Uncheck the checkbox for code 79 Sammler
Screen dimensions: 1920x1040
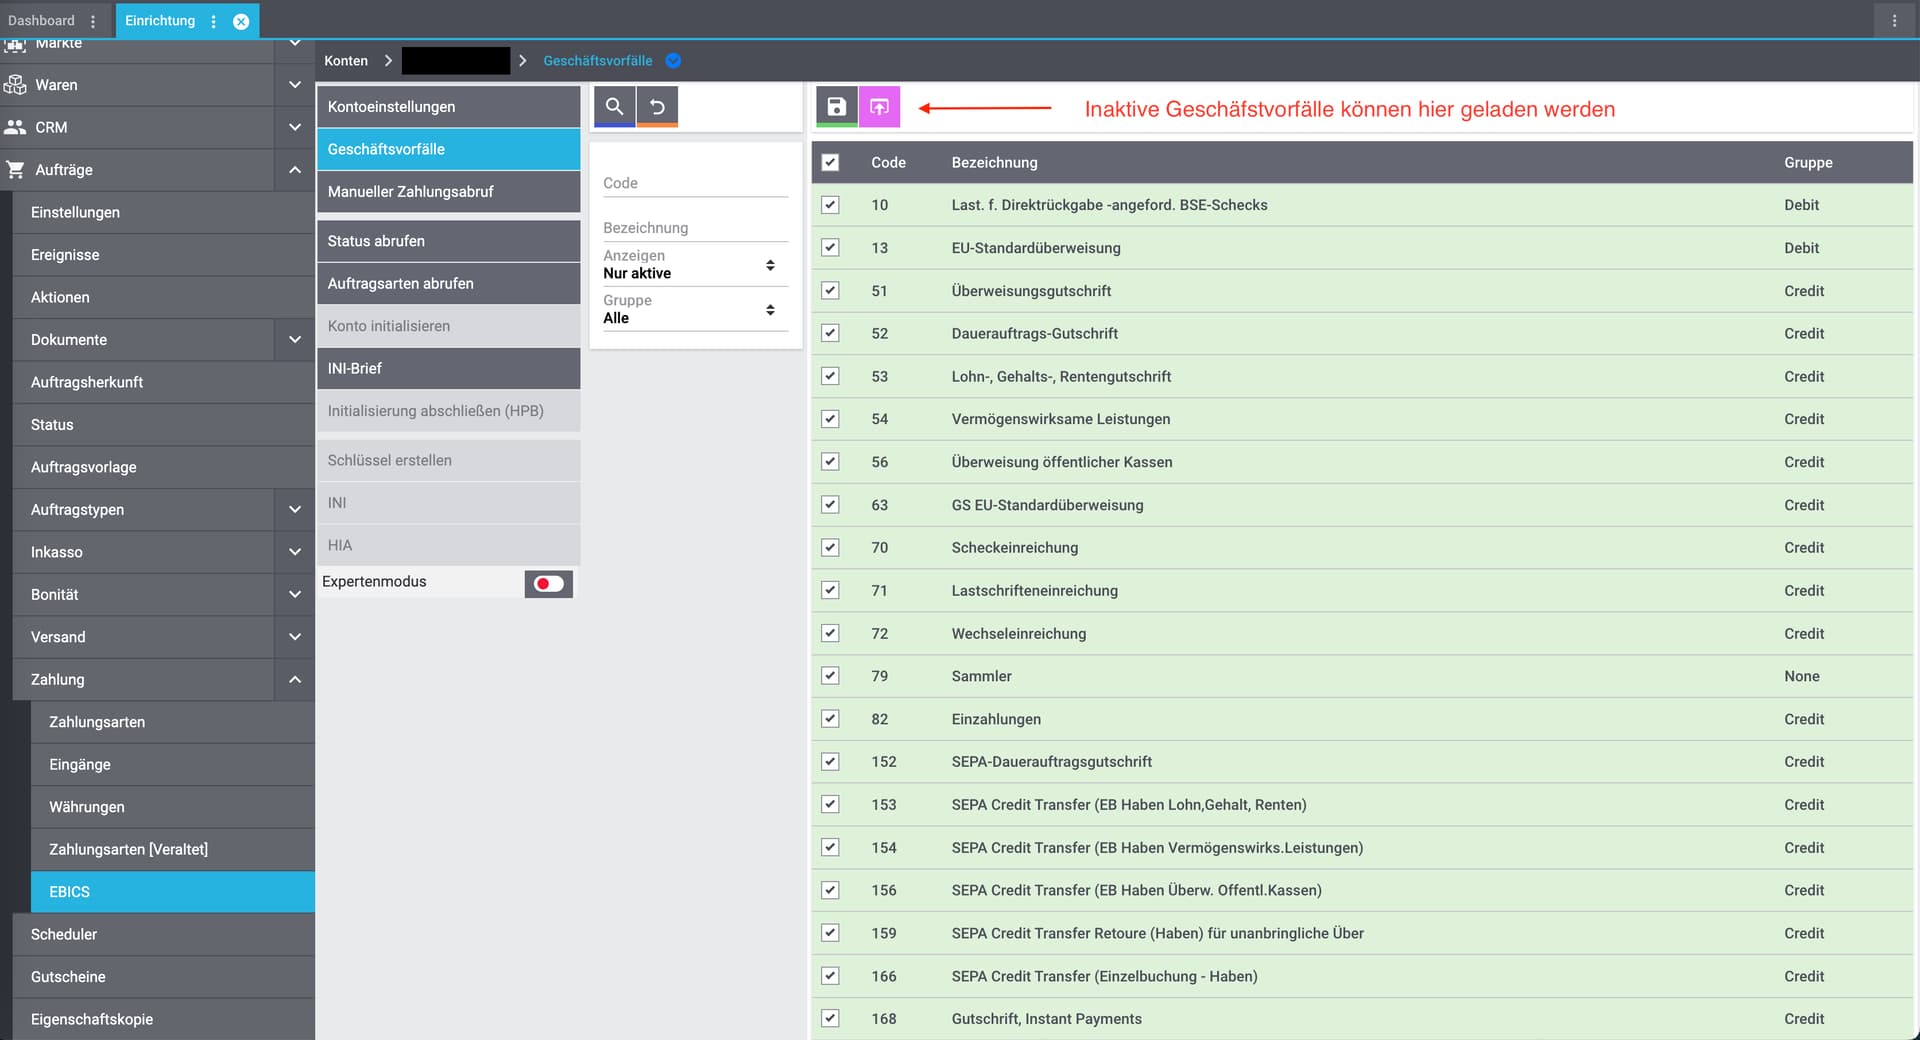click(830, 676)
